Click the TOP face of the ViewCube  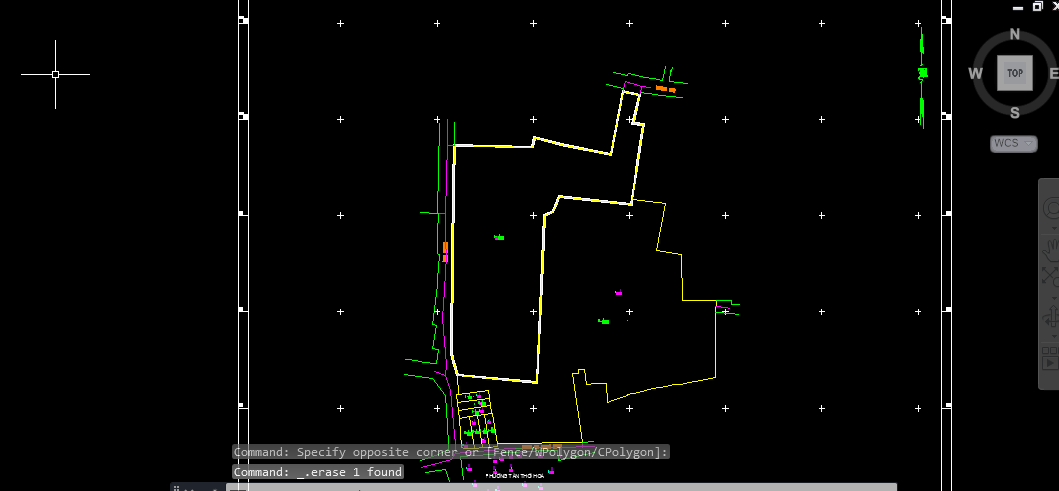click(x=1014, y=73)
